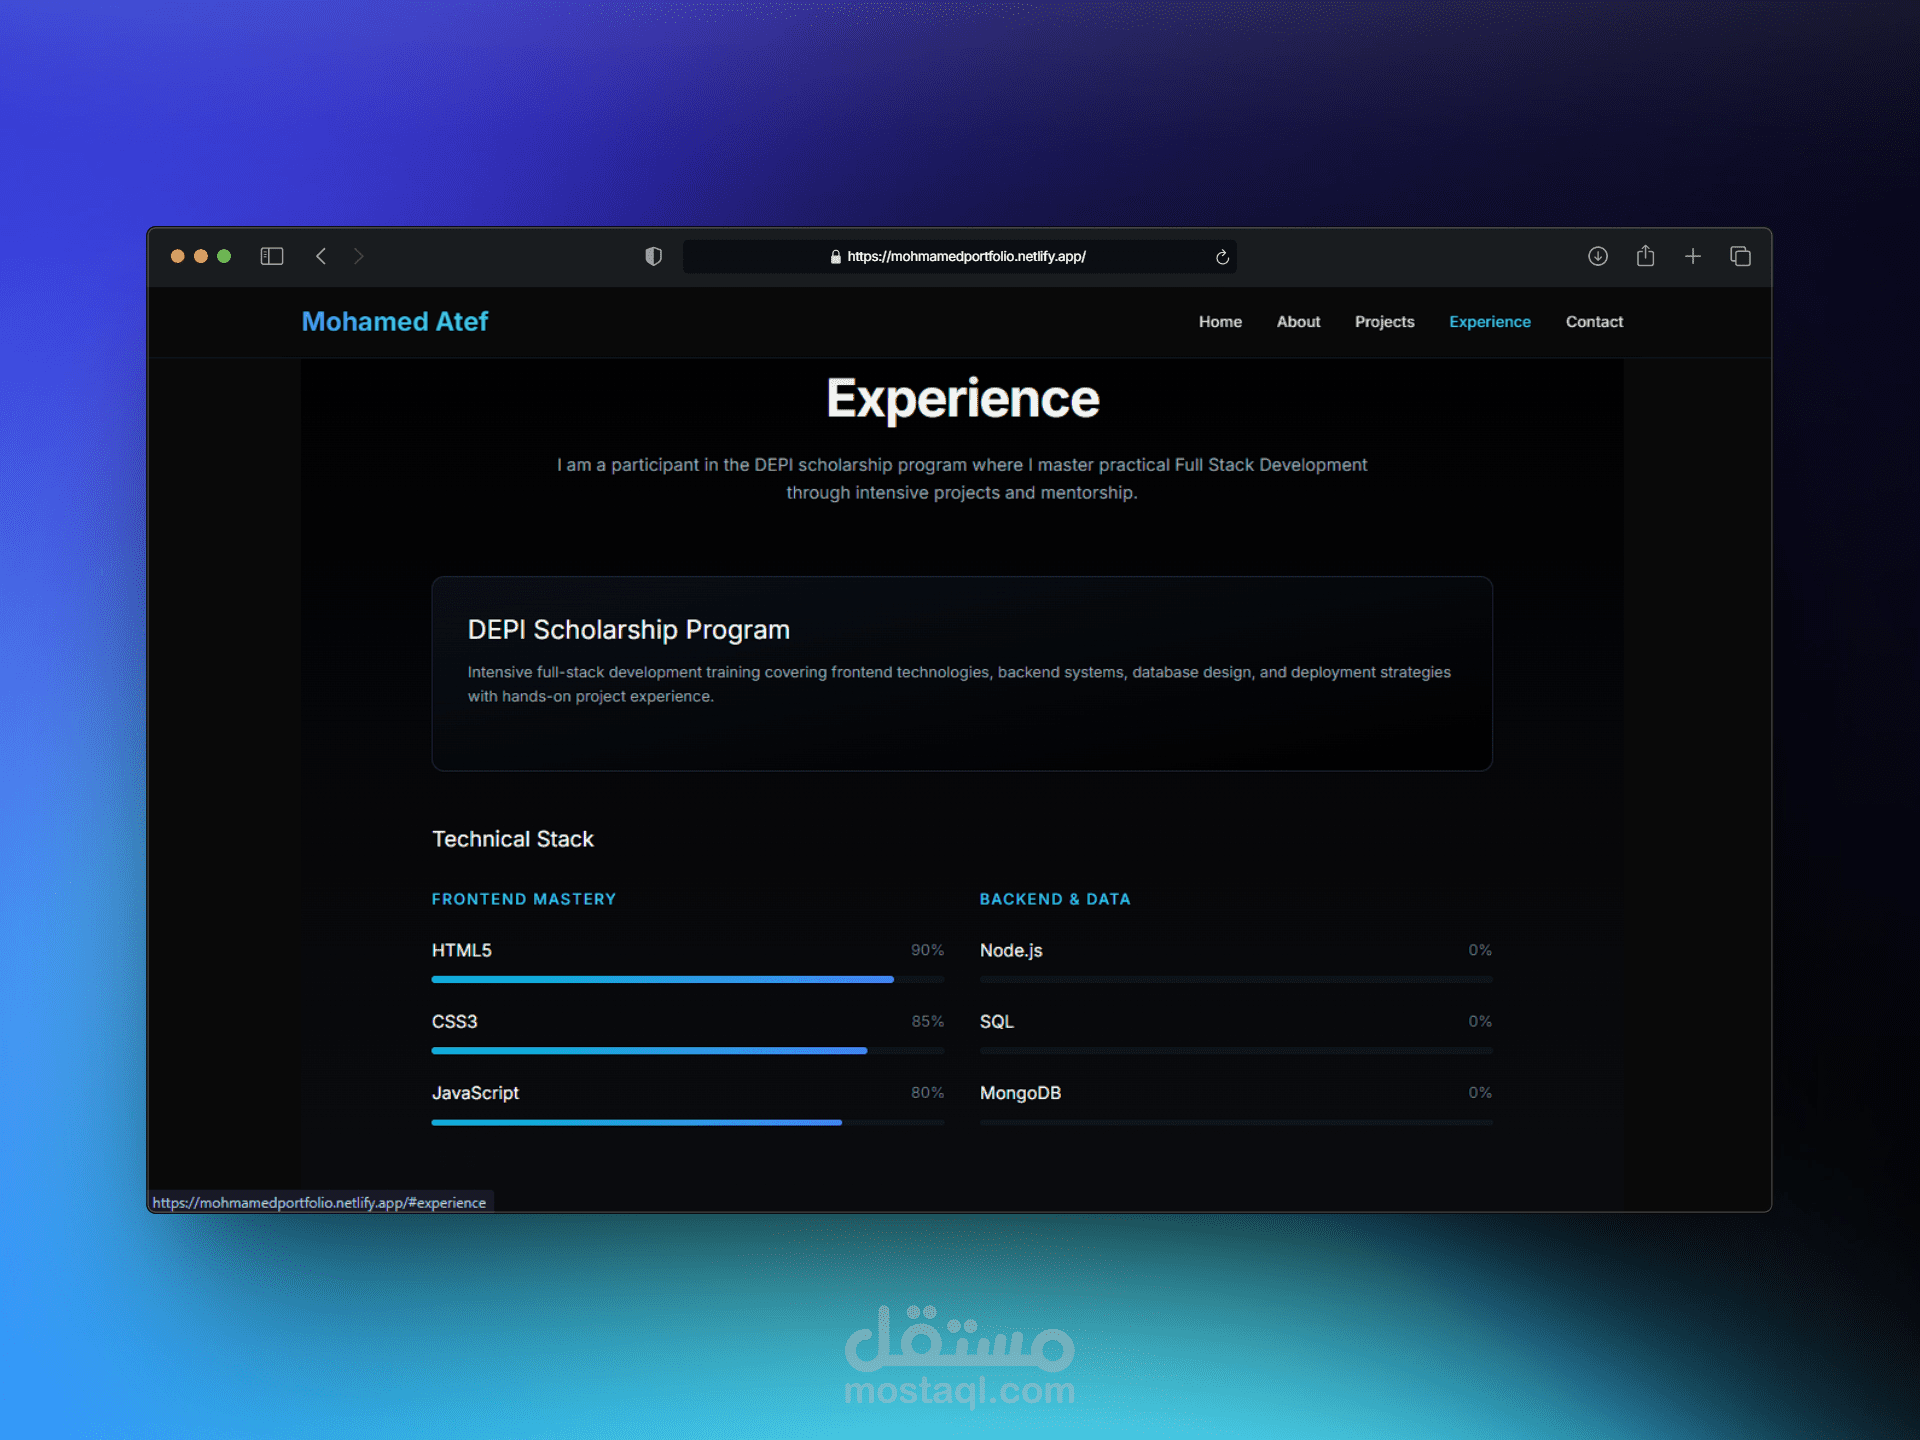Show the tab overview icon

(x=1740, y=256)
